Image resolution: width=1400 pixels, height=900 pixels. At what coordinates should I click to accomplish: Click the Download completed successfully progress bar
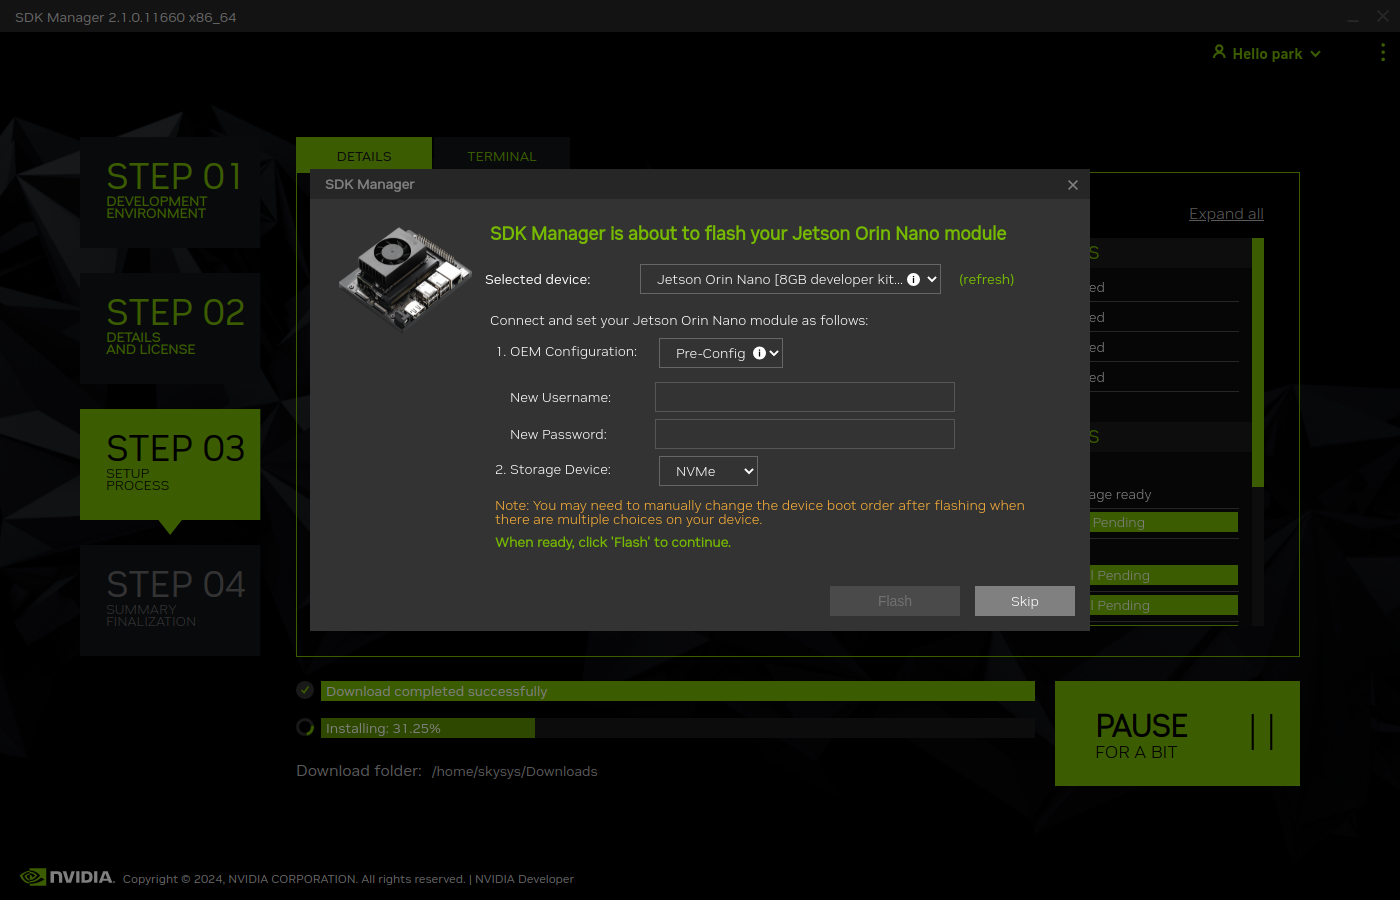tap(678, 691)
